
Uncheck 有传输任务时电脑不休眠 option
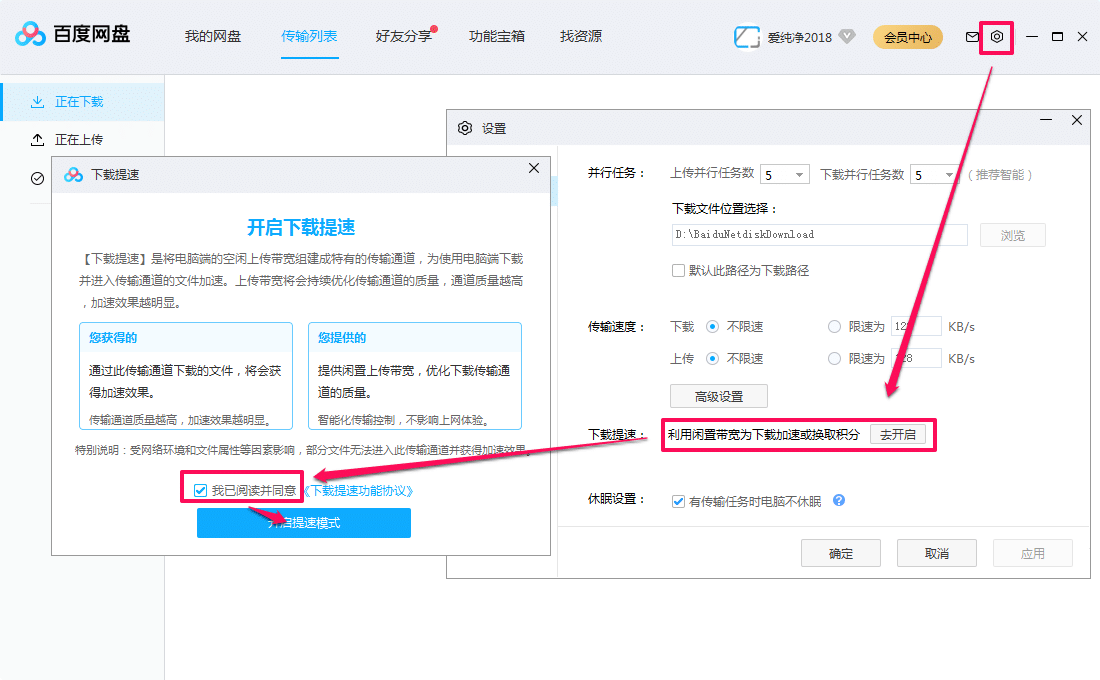(679, 501)
